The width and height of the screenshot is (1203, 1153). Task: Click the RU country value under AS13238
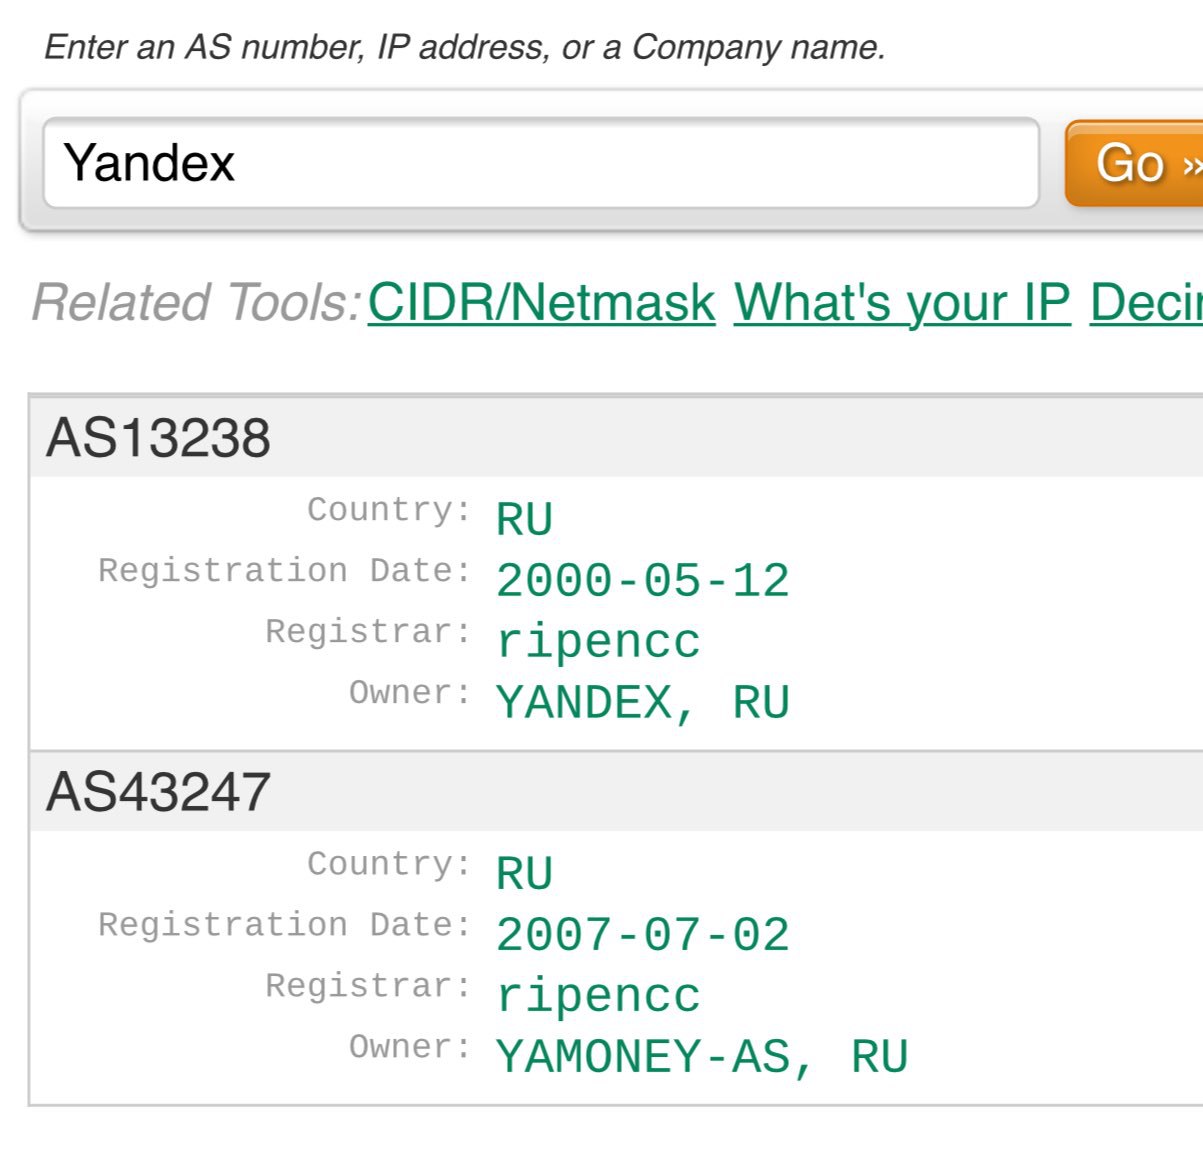(524, 520)
